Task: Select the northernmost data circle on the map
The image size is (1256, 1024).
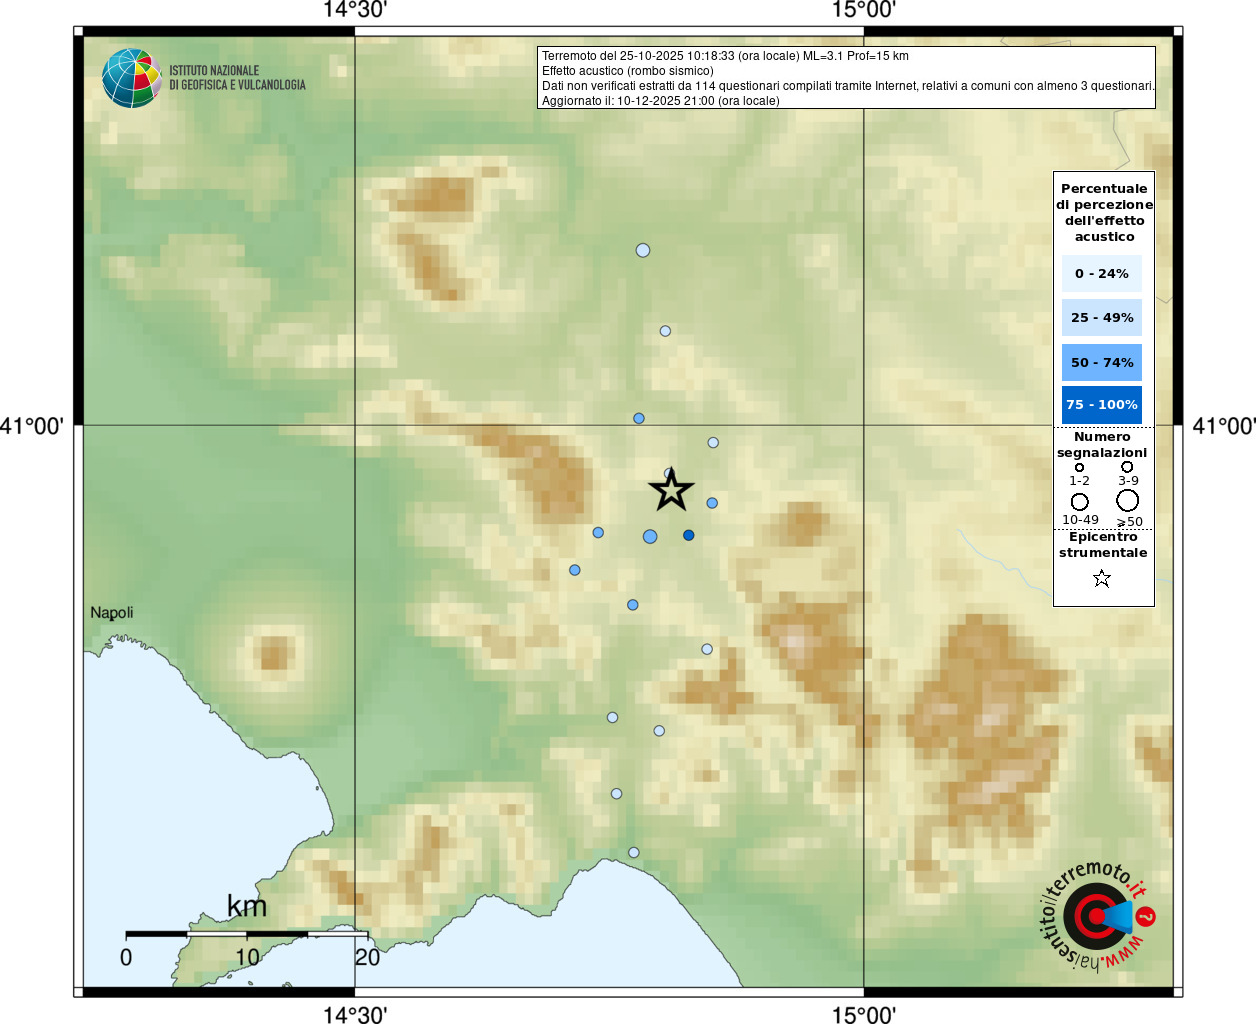Action: 643,250
